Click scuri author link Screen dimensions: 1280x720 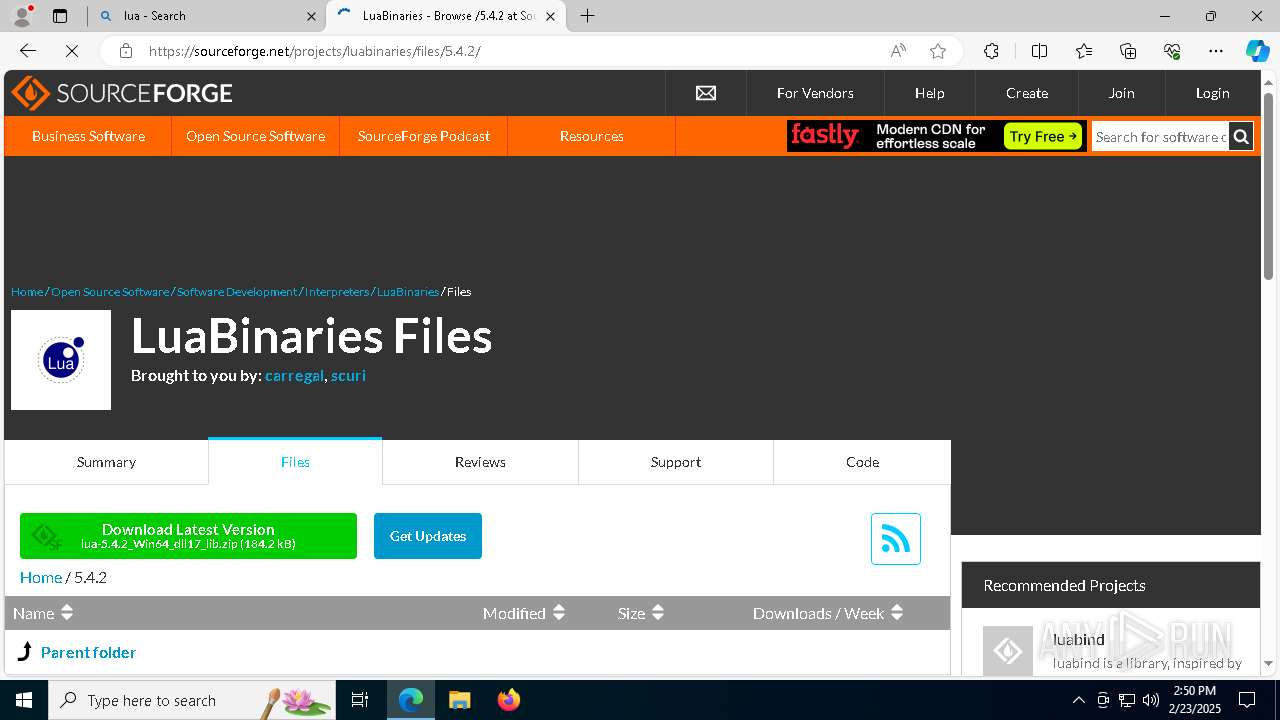click(348, 376)
